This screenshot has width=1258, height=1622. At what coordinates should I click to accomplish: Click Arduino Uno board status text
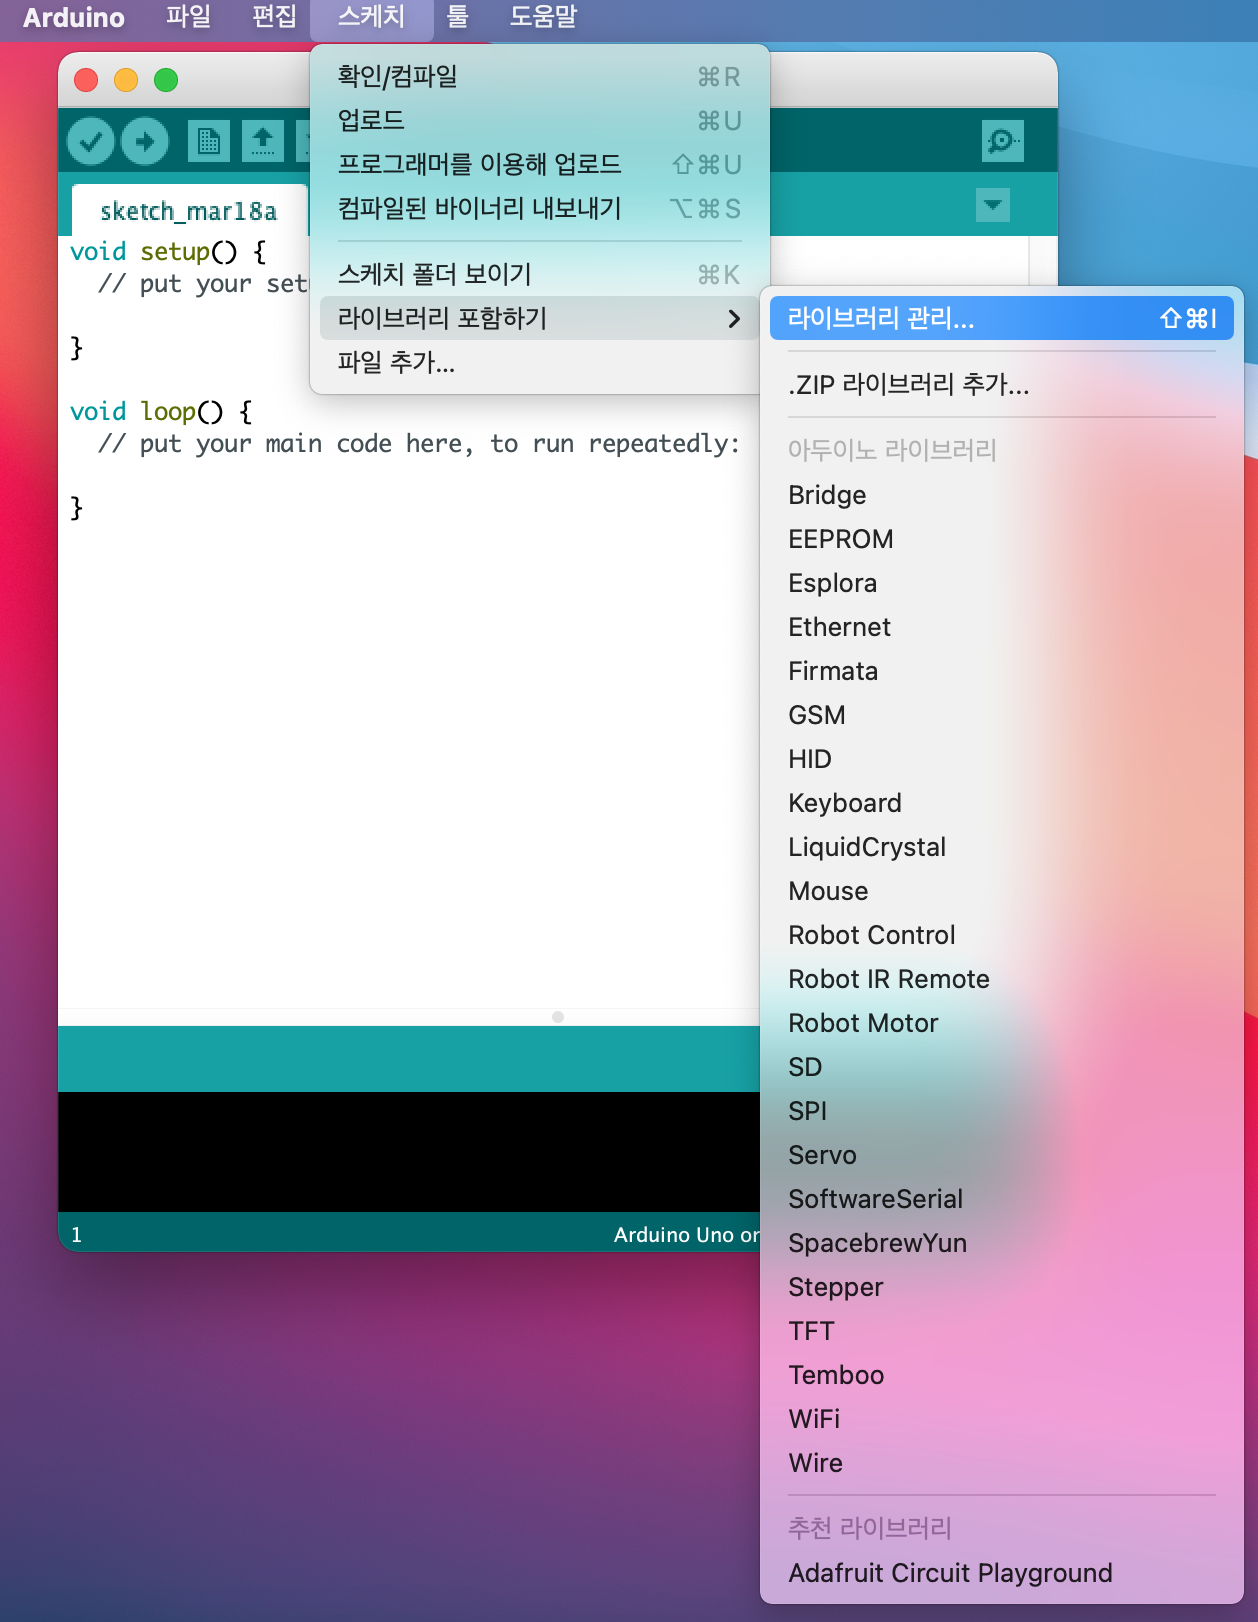click(686, 1235)
